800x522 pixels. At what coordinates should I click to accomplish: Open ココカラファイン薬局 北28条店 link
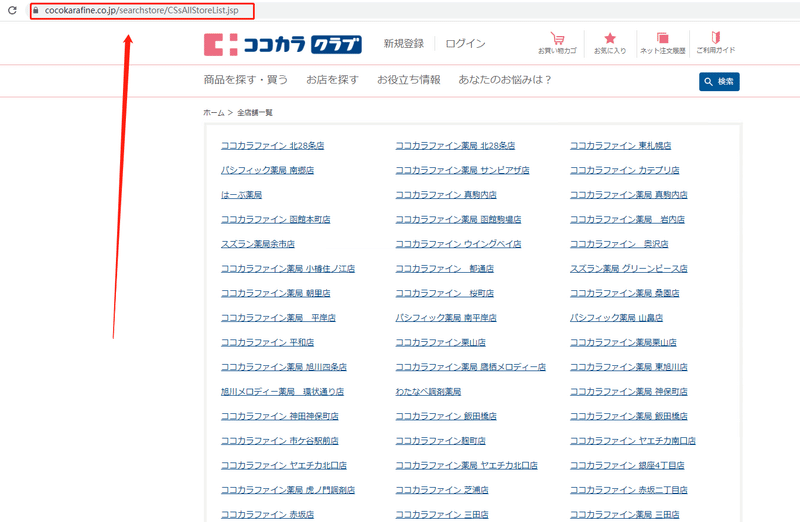[x=455, y=145]
